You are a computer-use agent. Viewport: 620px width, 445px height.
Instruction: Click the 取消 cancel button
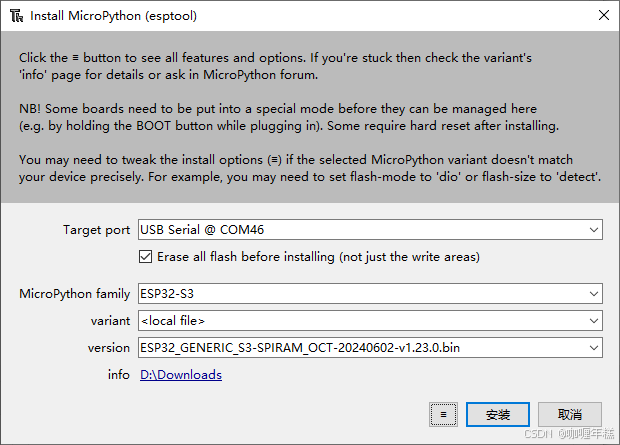click(570, 415)
